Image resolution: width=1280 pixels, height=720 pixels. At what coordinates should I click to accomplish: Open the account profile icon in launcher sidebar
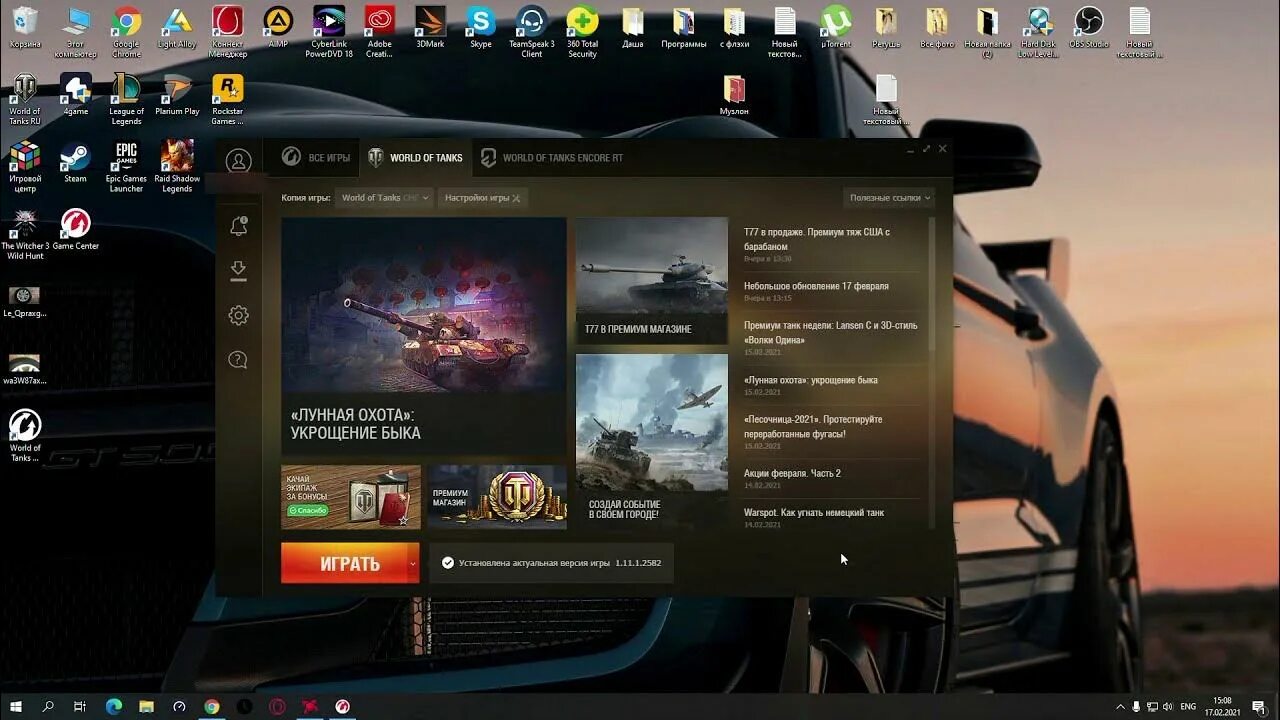click(238, 161)
